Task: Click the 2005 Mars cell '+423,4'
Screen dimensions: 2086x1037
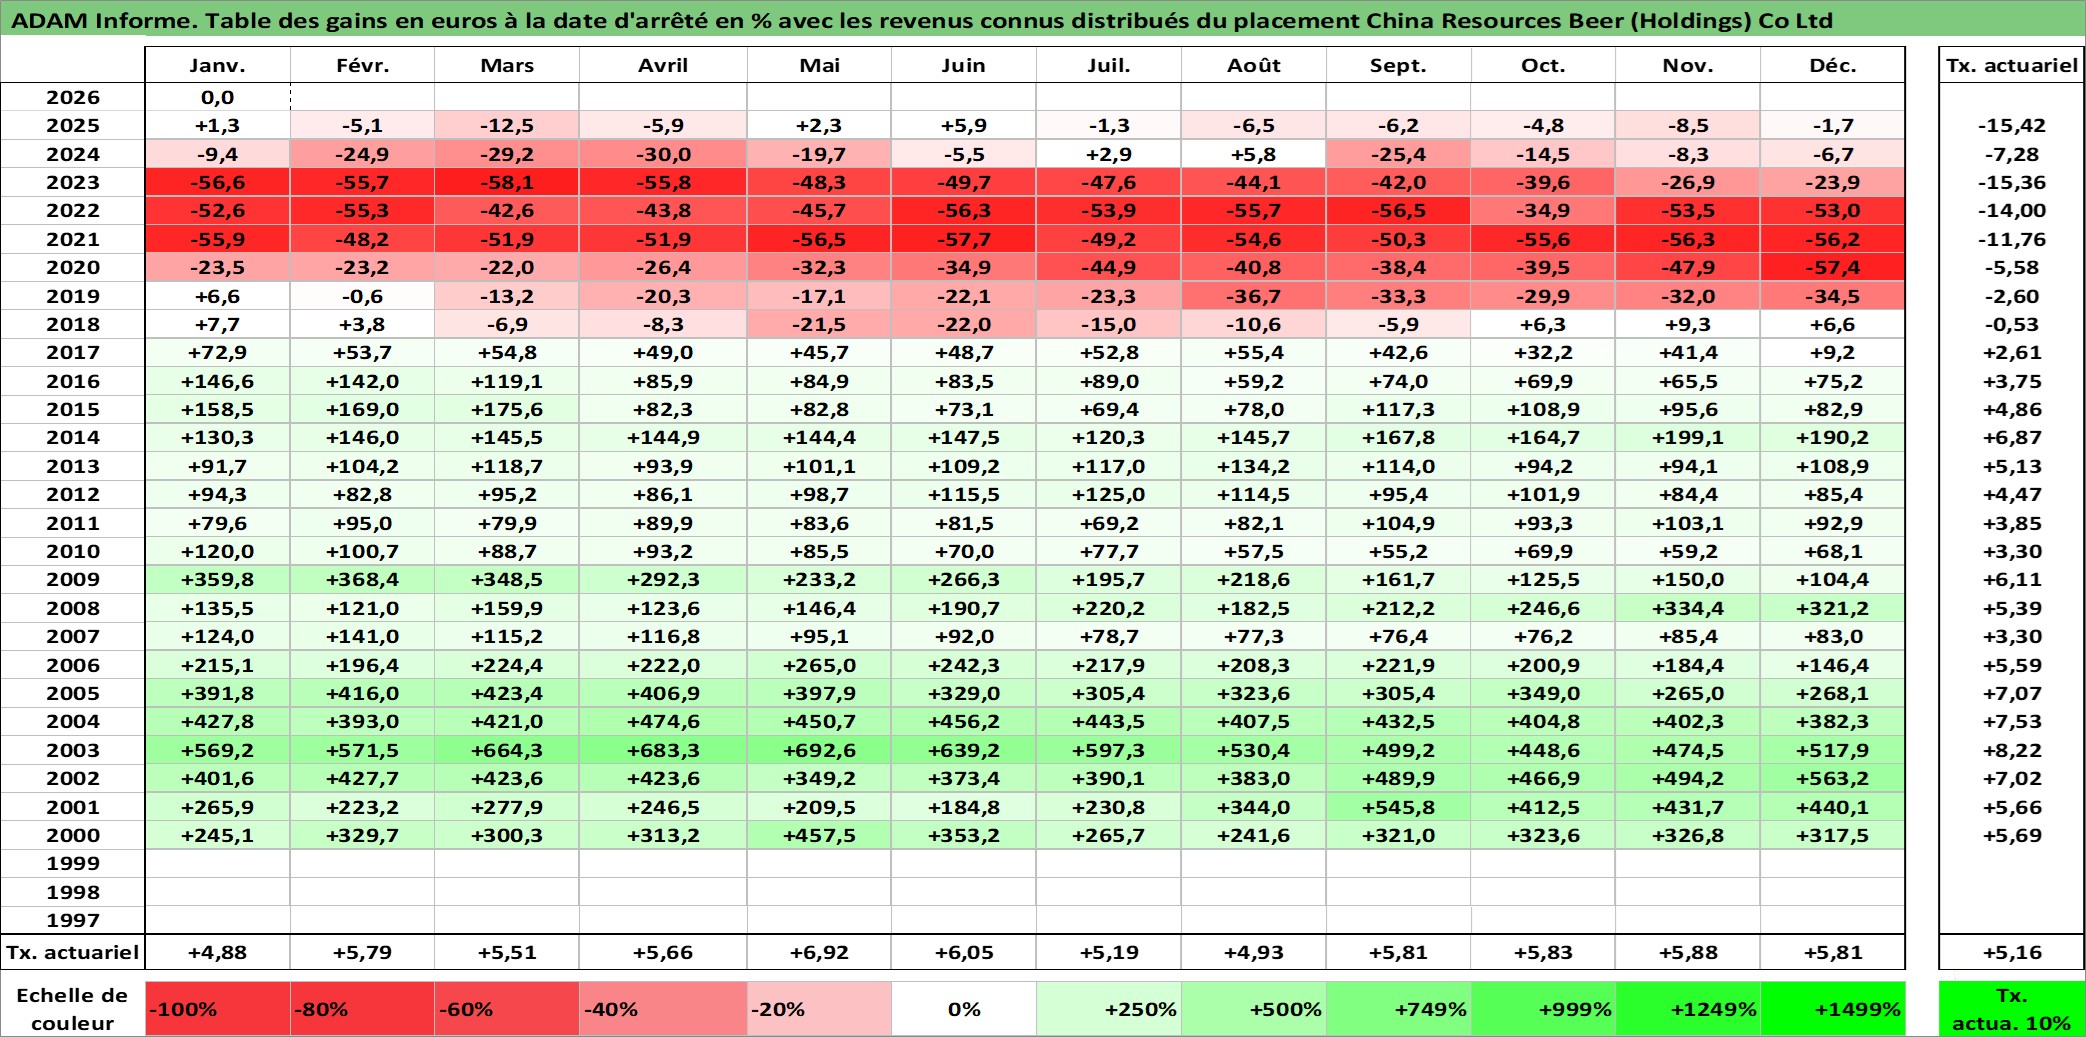Action: 507,693
